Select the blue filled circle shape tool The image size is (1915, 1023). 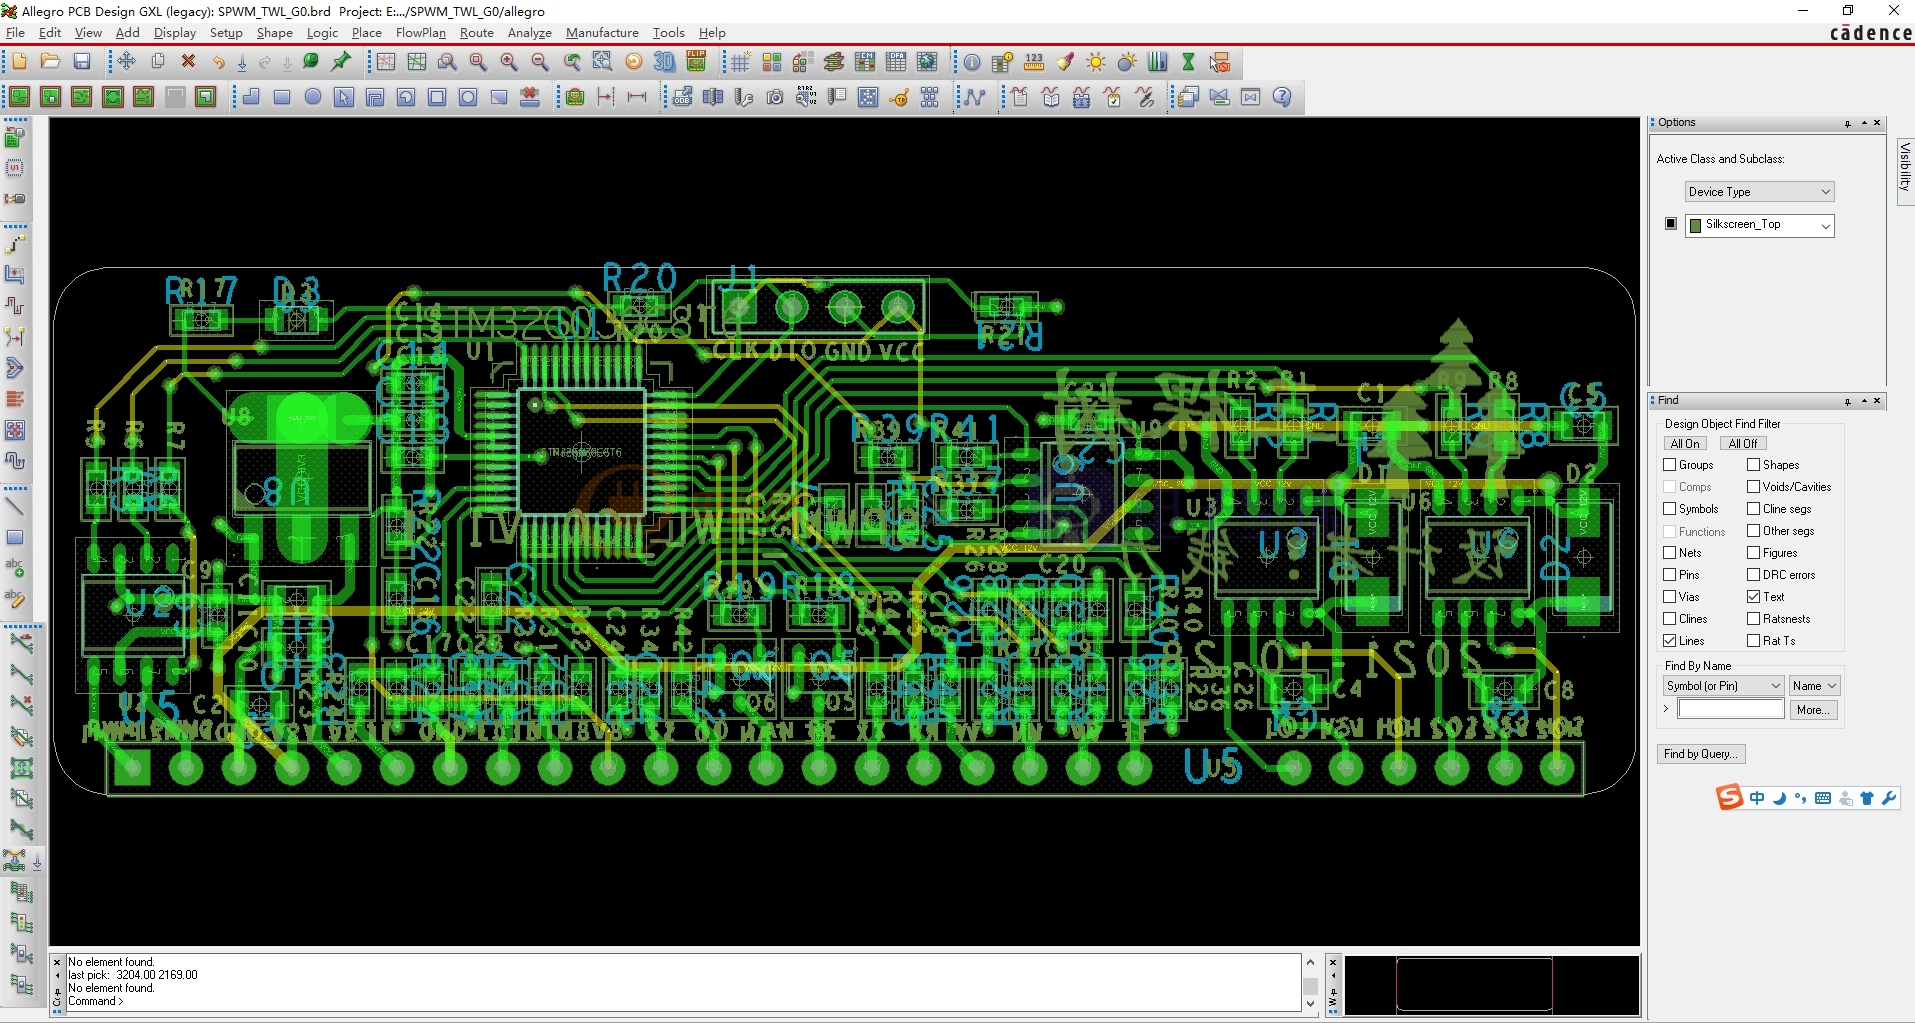tap(313, 97)
